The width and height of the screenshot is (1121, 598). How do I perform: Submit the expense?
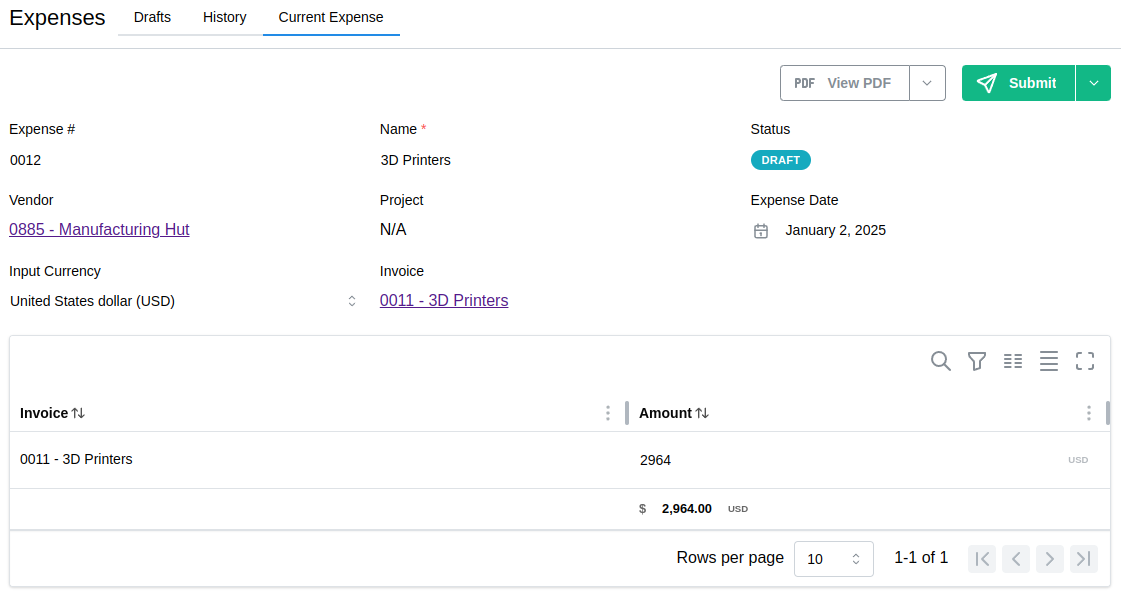click(1018, 83)
